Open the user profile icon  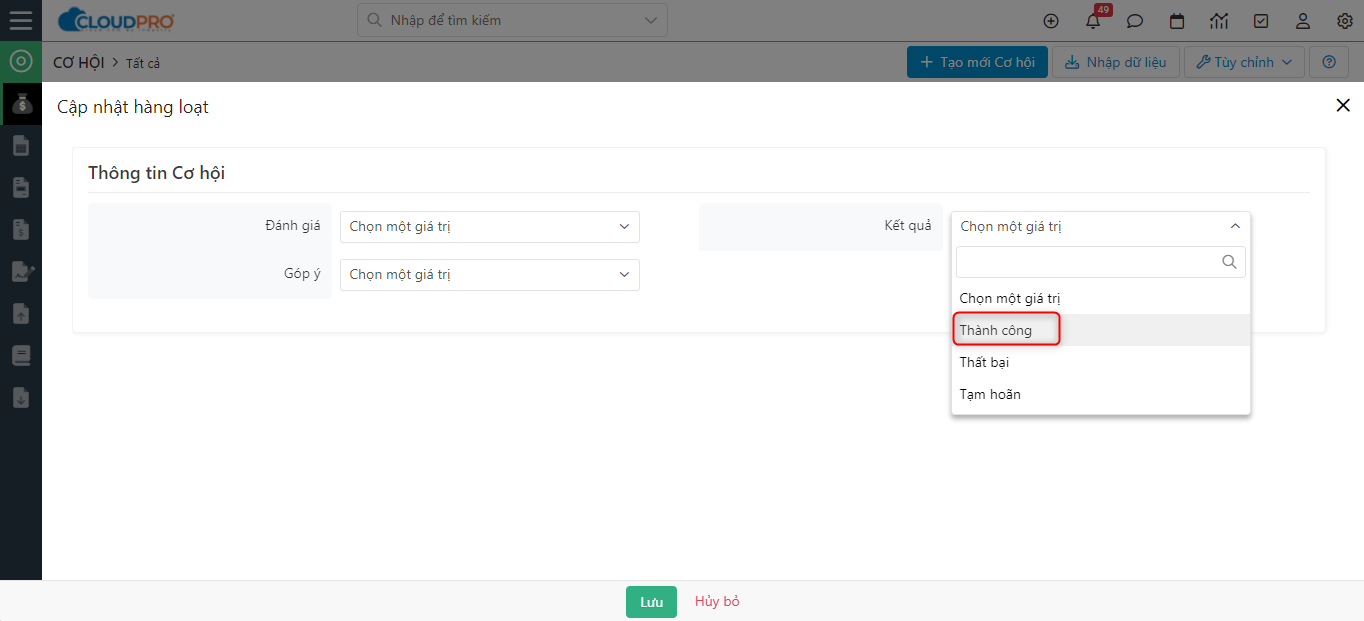[x=1303, y=21]
